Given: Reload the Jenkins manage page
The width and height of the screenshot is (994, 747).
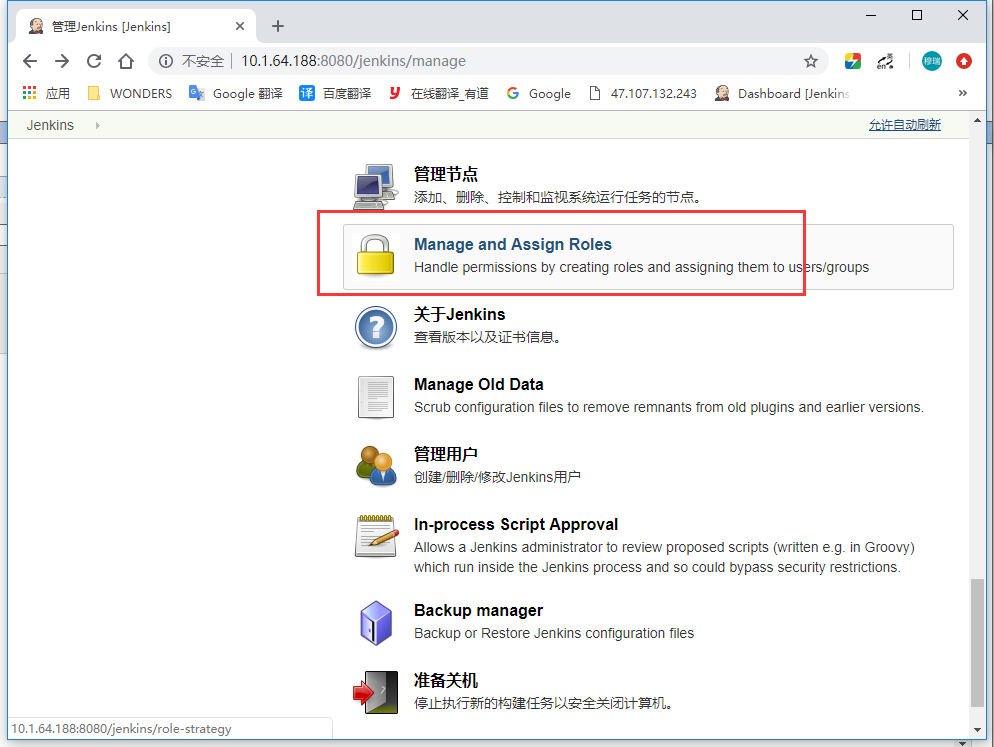Looking at the screenshot, I should [94, 61].
